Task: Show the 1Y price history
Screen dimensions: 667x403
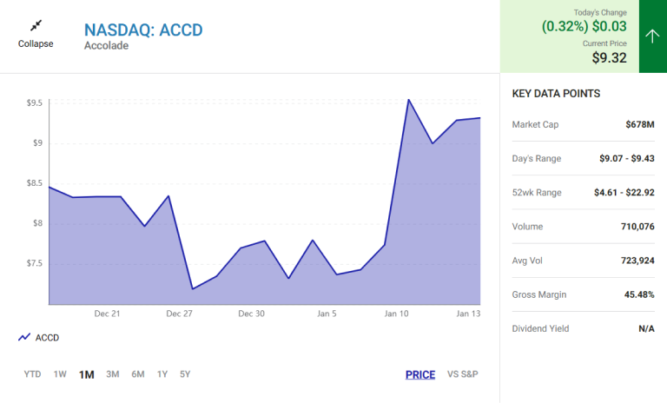Action: tap(162, 375)
